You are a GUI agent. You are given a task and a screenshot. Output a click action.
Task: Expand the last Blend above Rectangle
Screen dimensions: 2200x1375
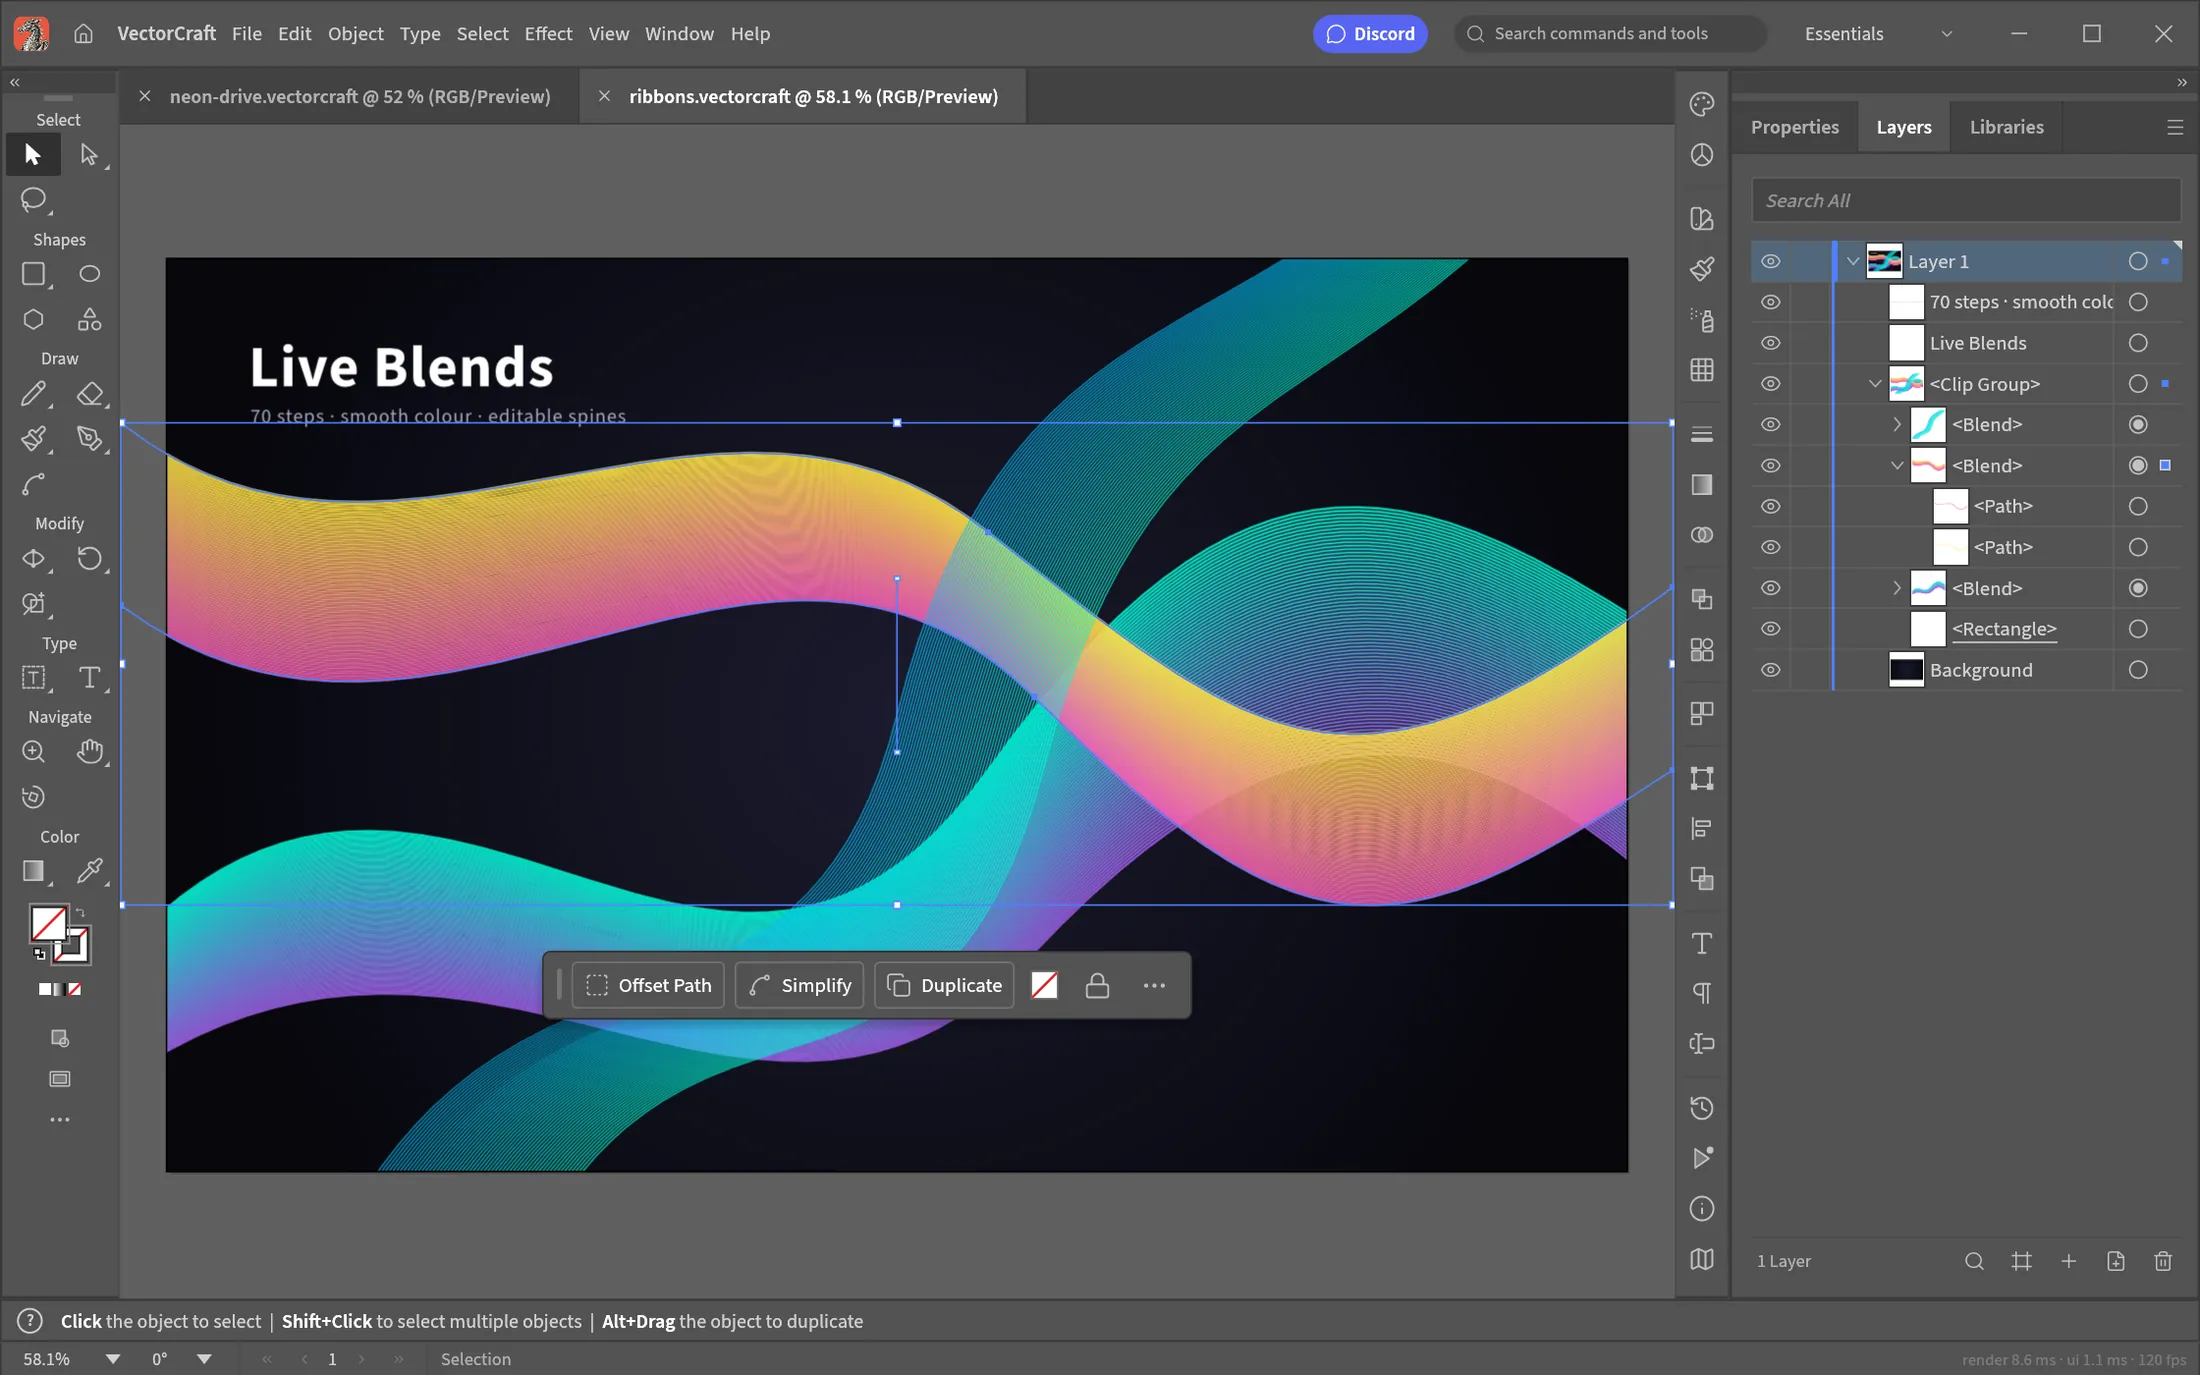pyautogui.click(x=1897, y=588)
